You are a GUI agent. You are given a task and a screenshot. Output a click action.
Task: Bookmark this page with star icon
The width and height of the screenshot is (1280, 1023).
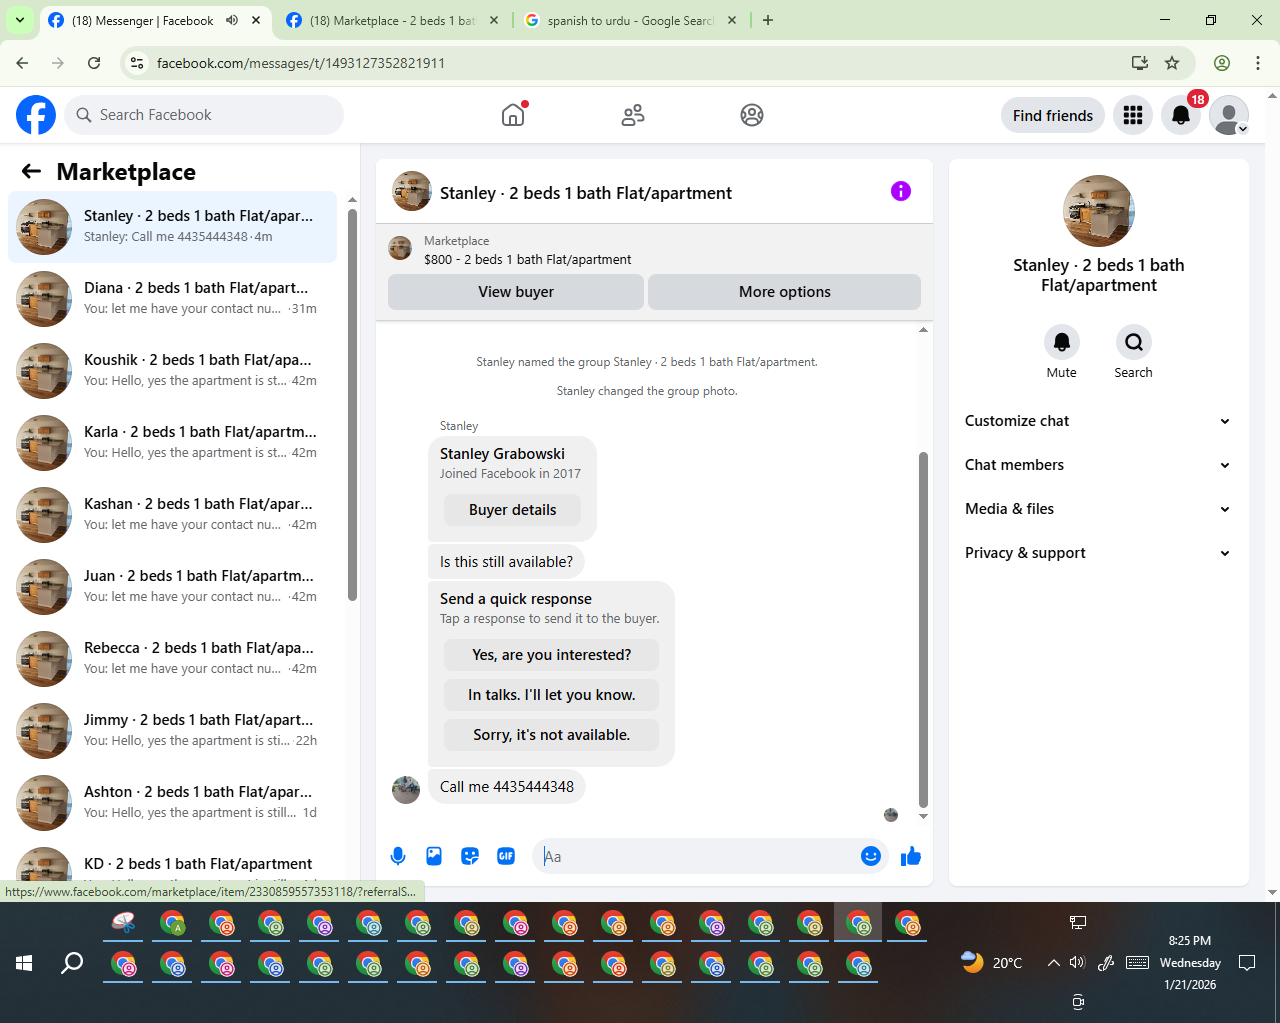pos(1172,63)
